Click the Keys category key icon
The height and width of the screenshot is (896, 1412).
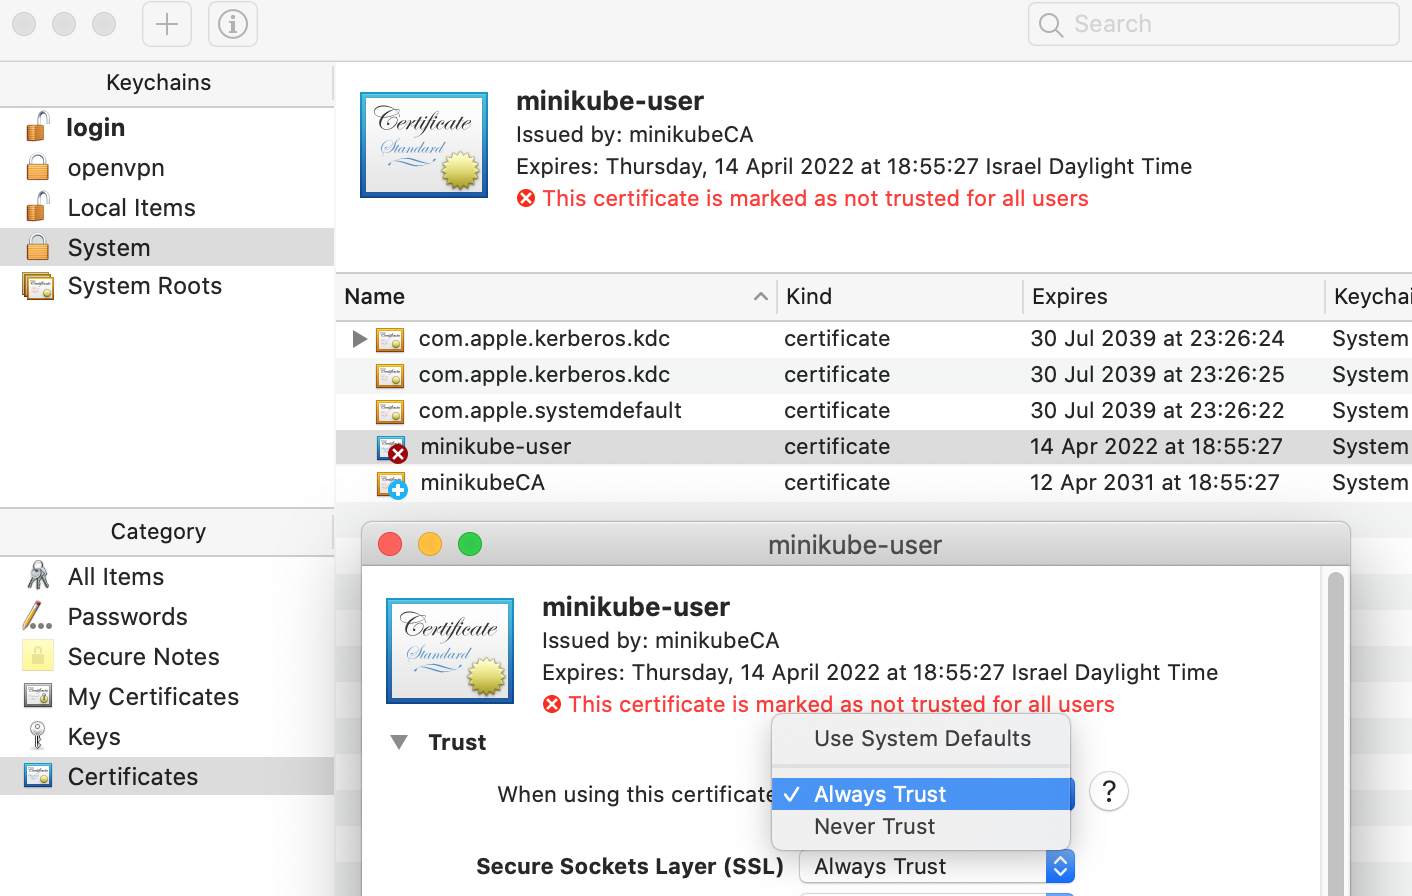[38, 736]
